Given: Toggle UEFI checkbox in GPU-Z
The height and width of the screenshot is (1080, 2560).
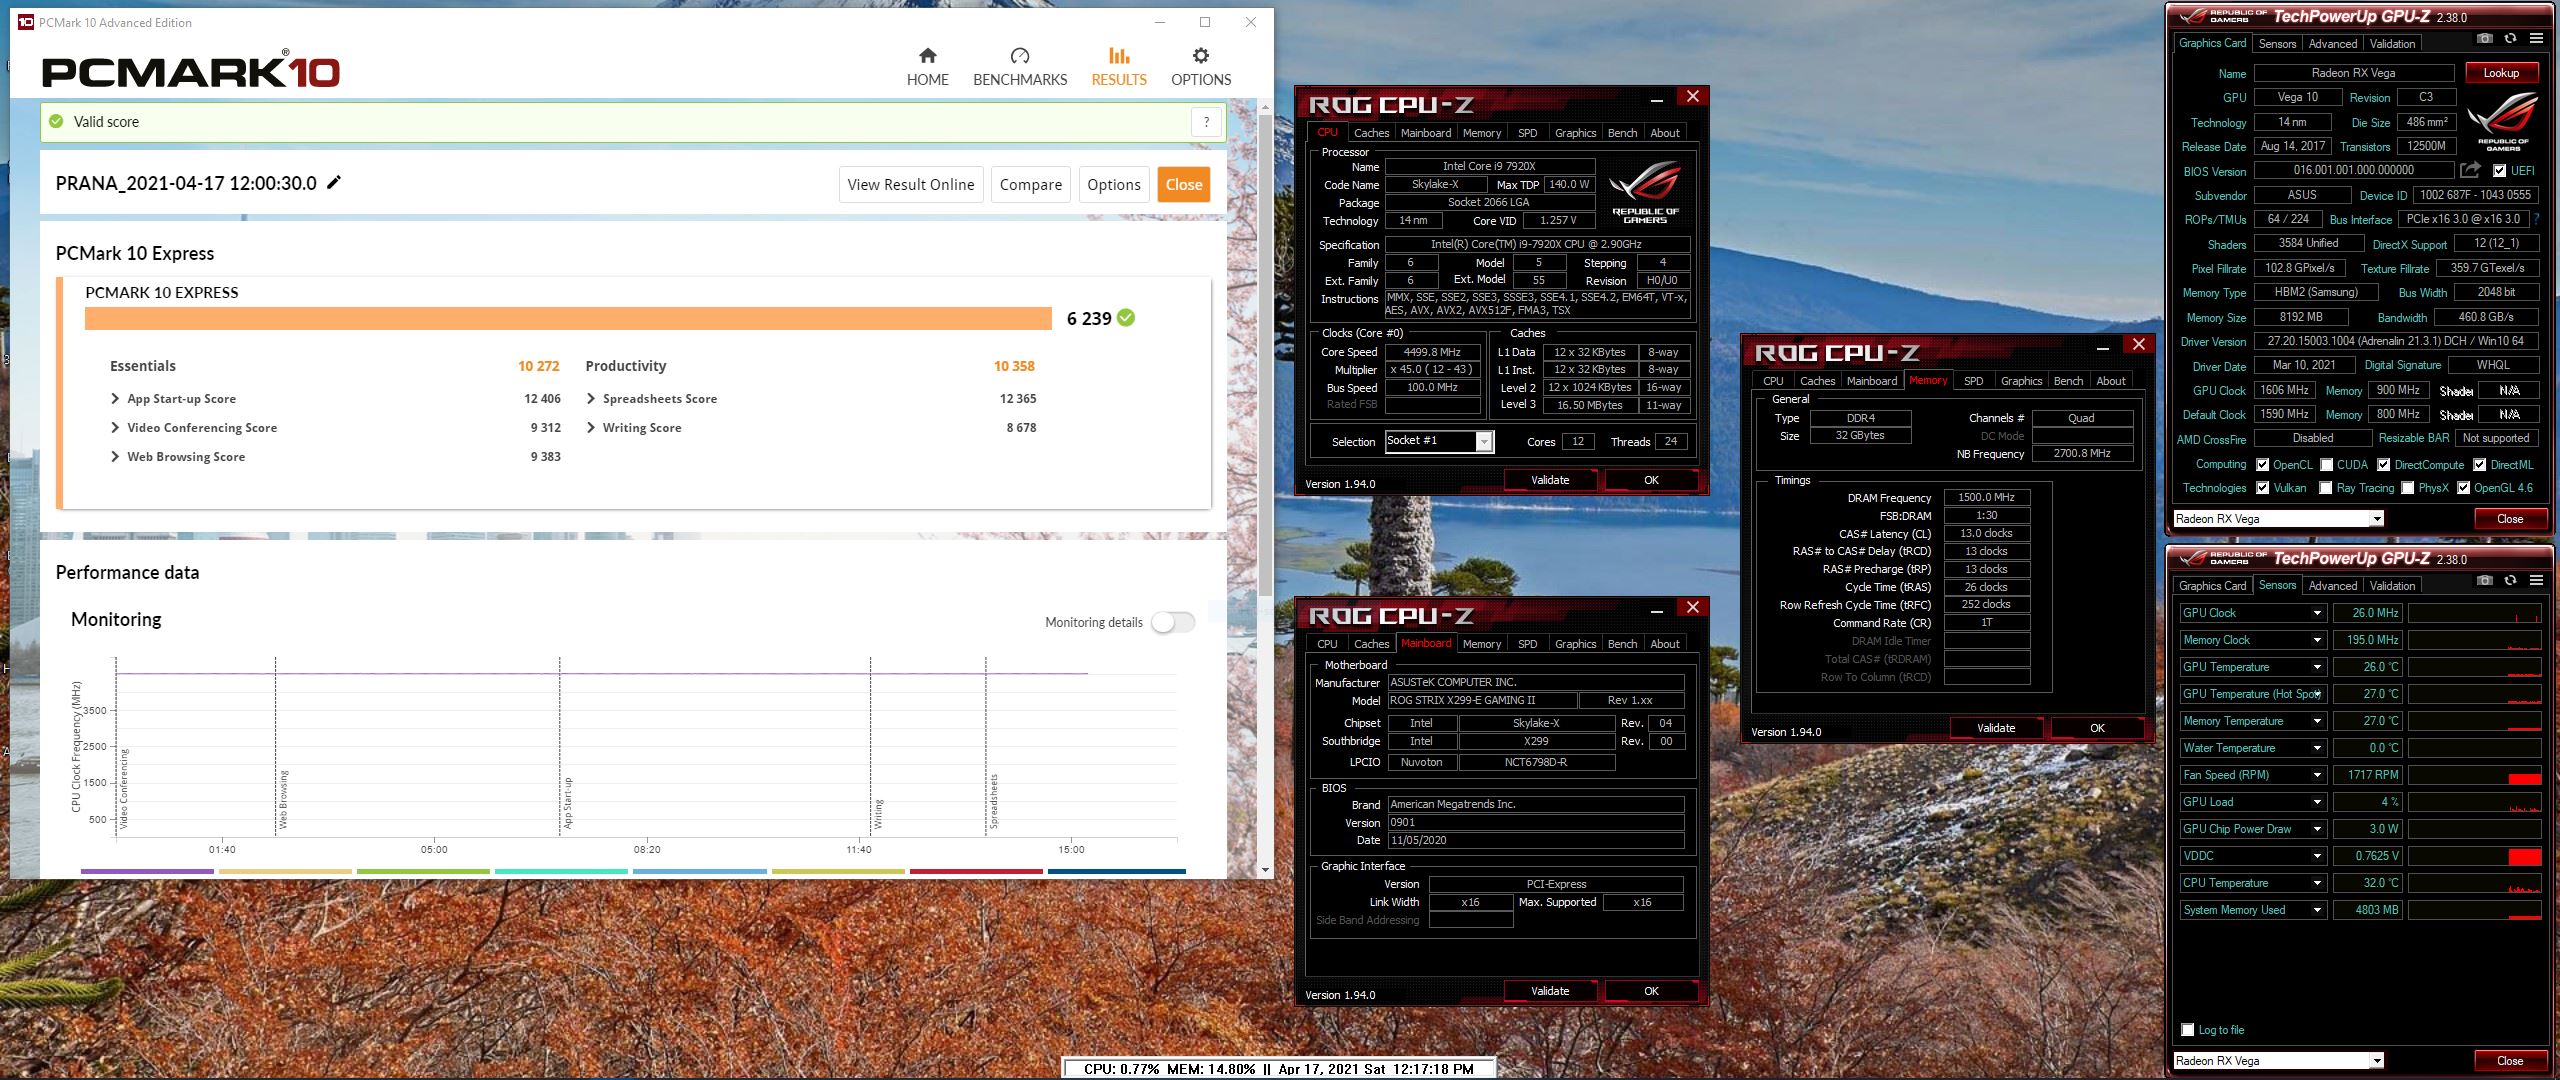Looking at the screenshot, I should (x=2499, y=171).
